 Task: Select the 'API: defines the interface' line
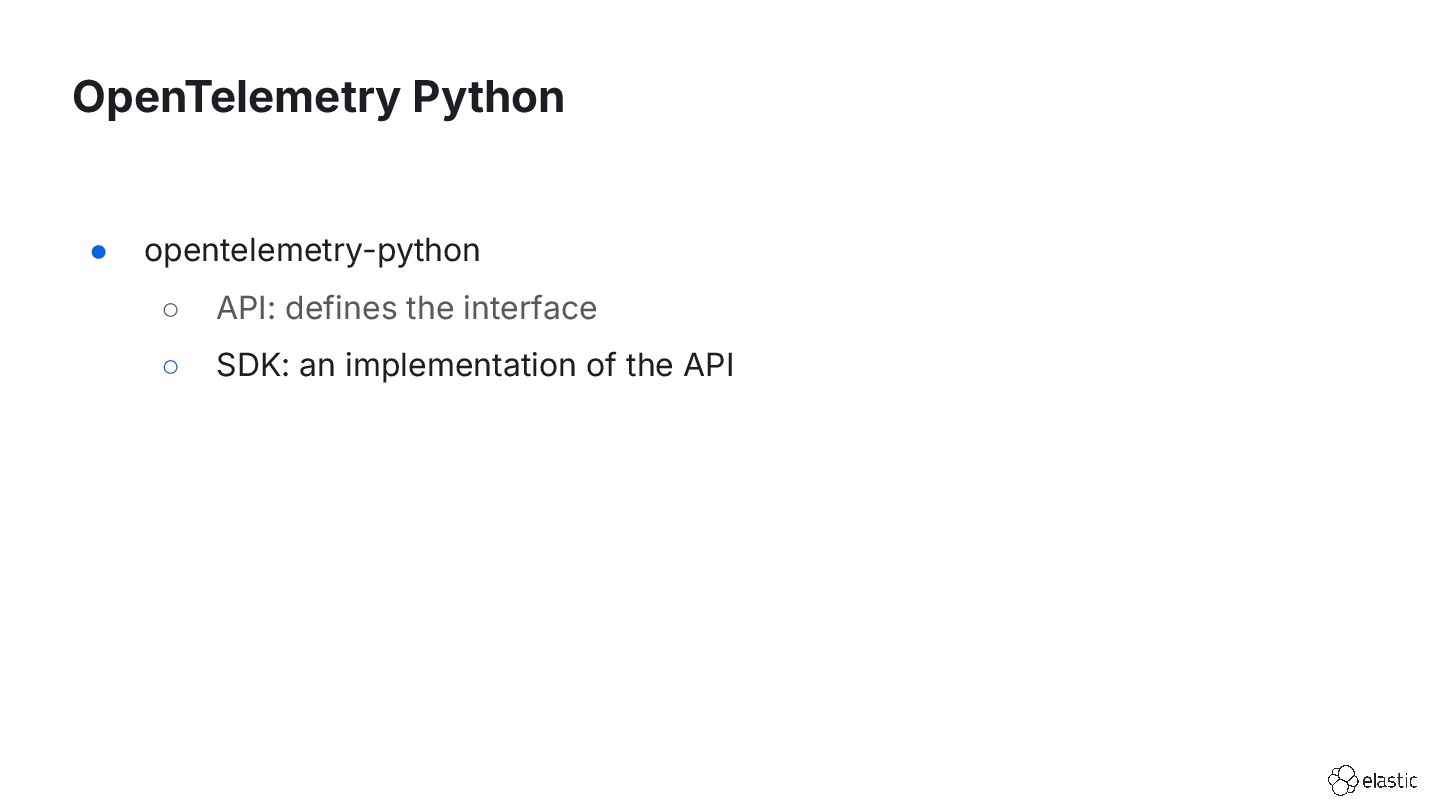point(406,308)
